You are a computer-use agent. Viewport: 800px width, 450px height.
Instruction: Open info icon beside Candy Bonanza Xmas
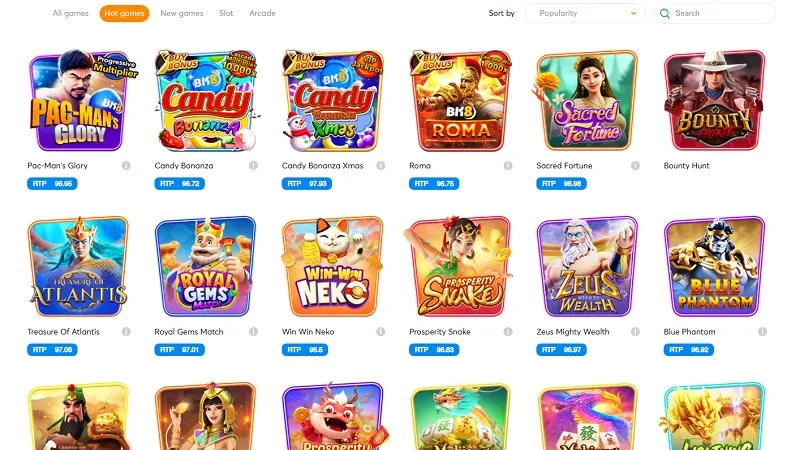click(x=381, y=165)
